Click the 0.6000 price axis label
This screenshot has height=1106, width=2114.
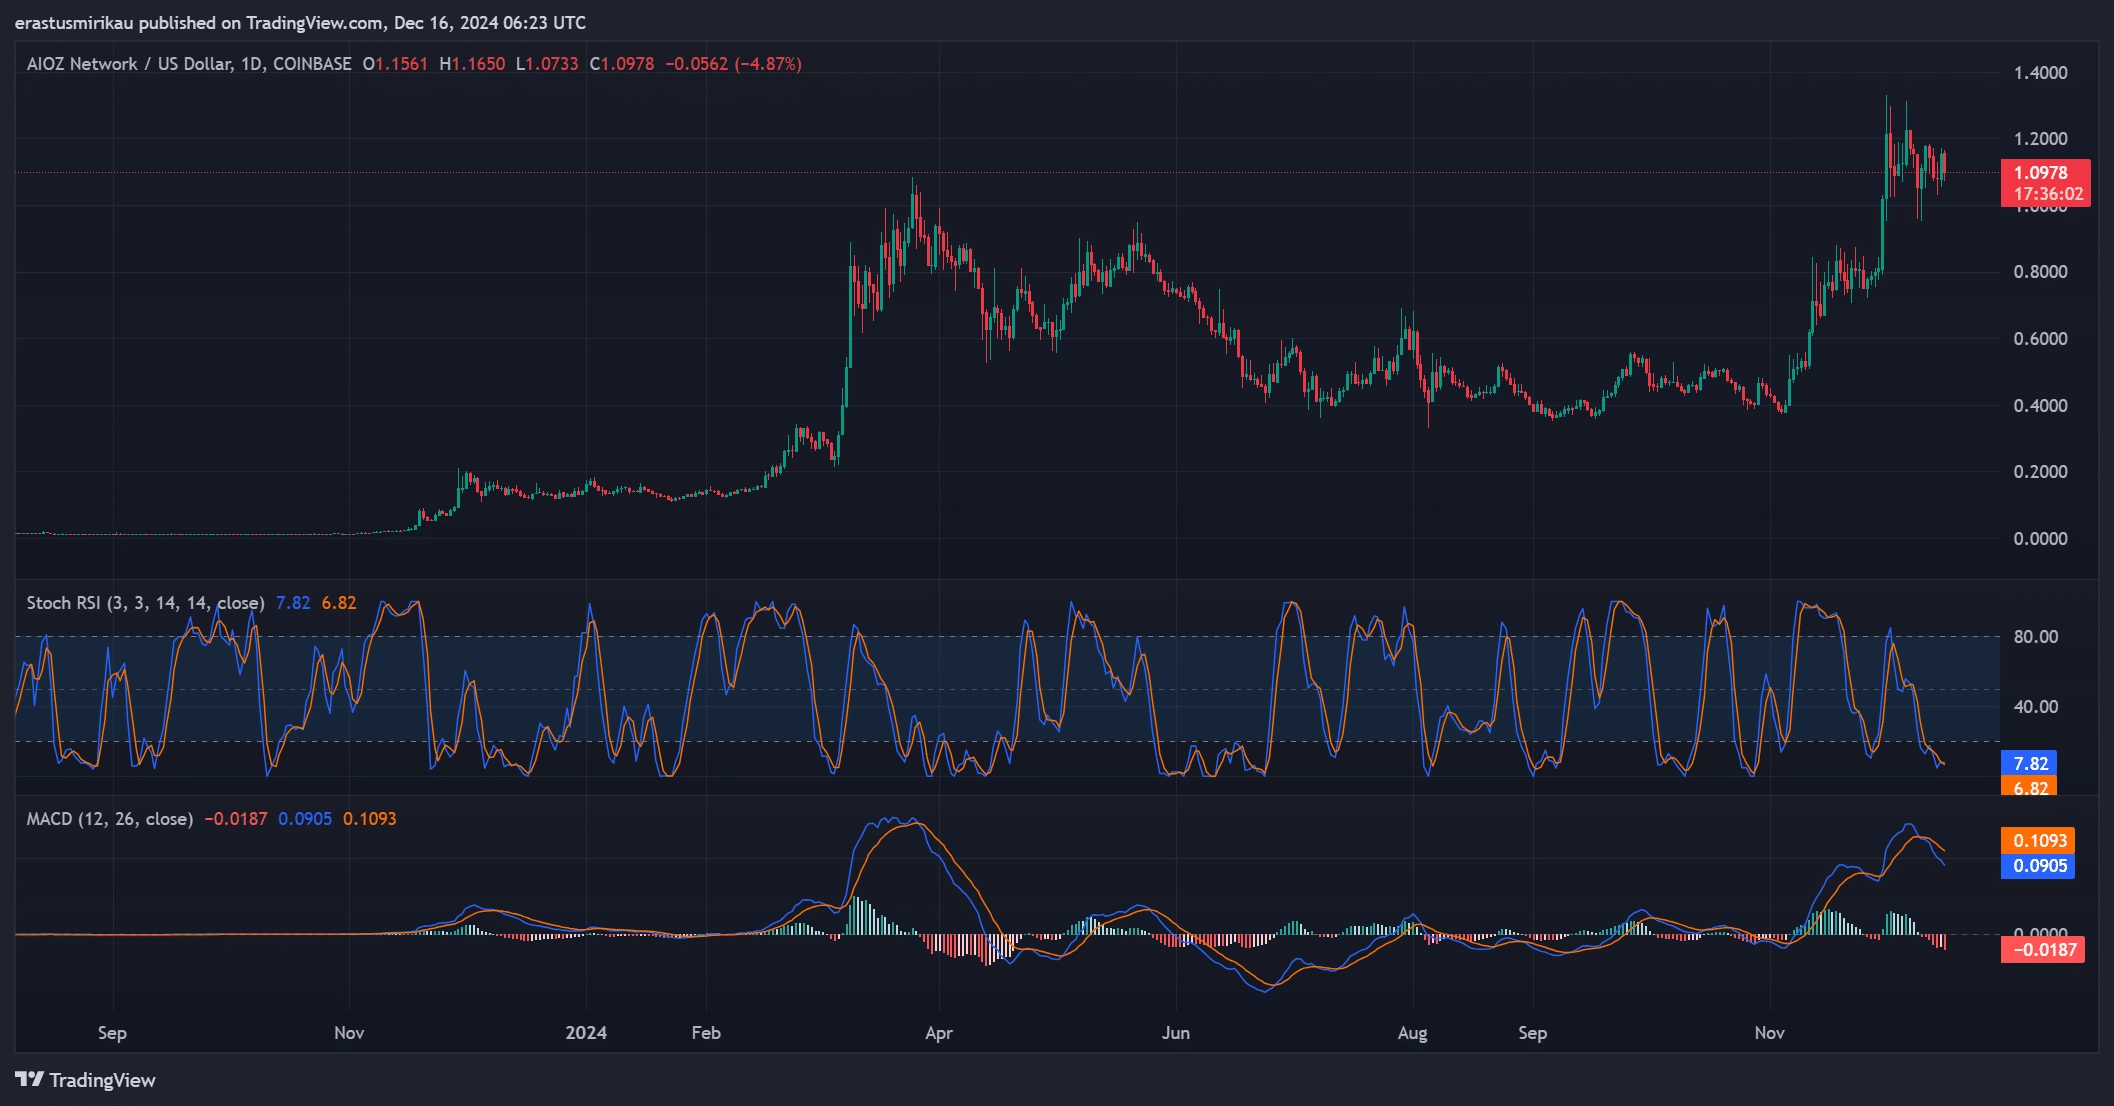2040,339
